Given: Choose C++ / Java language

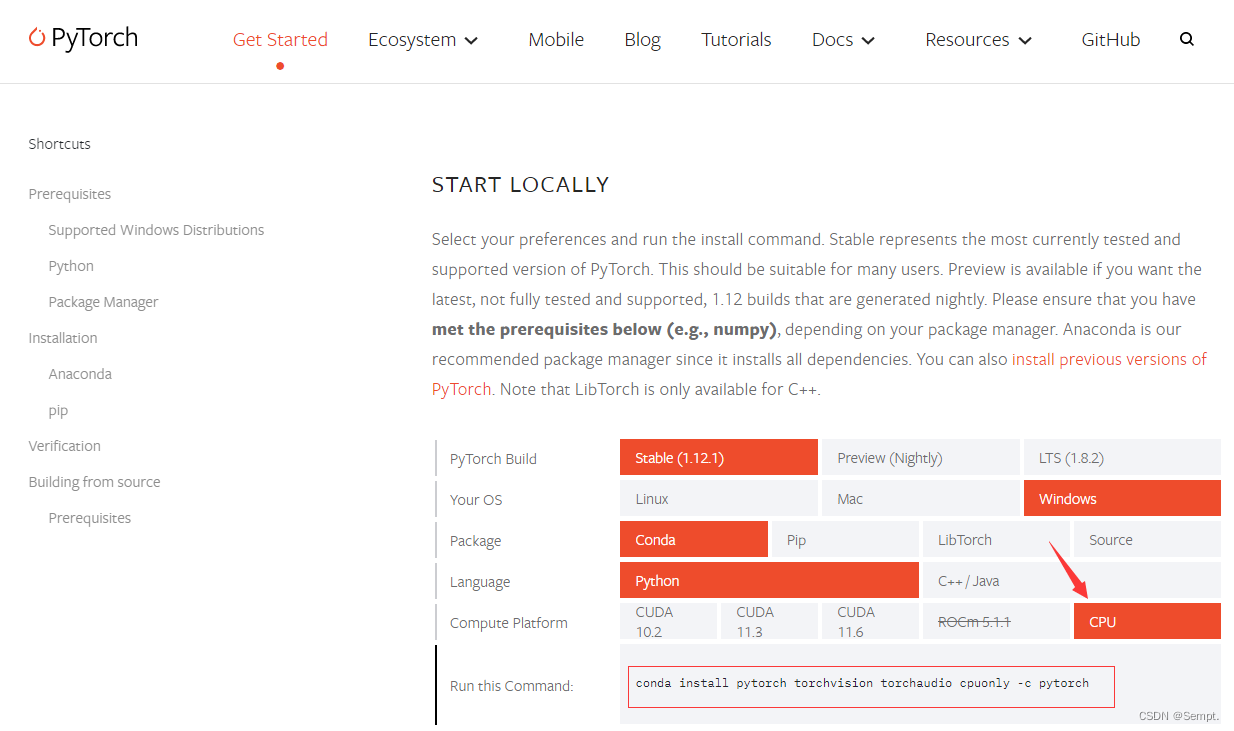Looking at the screenshot, I should point(1072,580).
